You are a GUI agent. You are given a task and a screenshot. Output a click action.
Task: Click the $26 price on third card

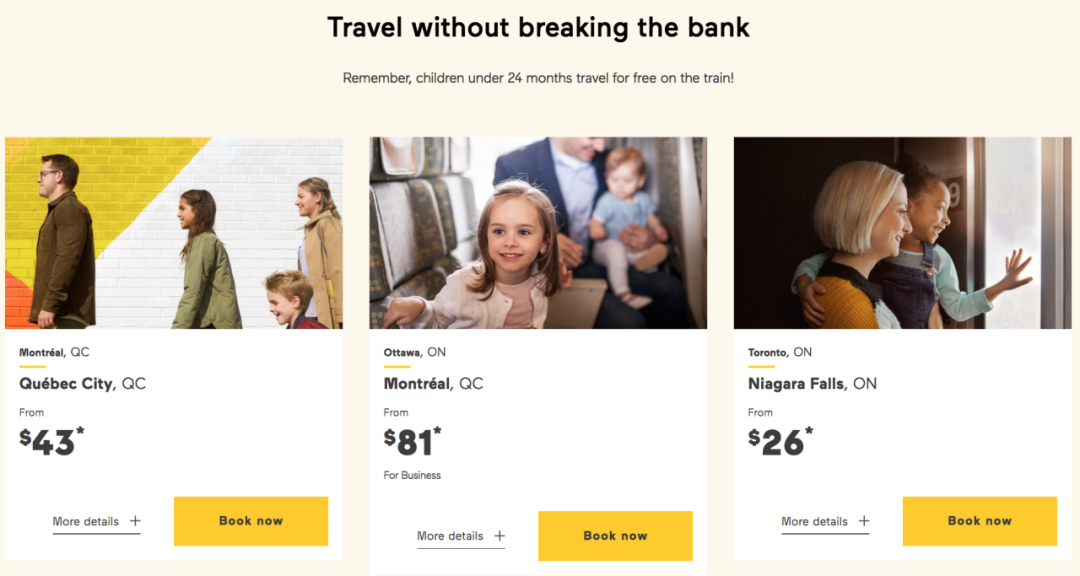pos(780,442)
